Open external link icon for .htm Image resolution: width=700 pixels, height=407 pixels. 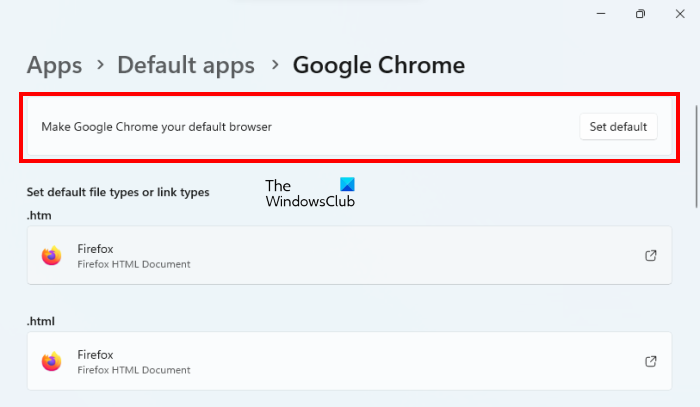651,255
